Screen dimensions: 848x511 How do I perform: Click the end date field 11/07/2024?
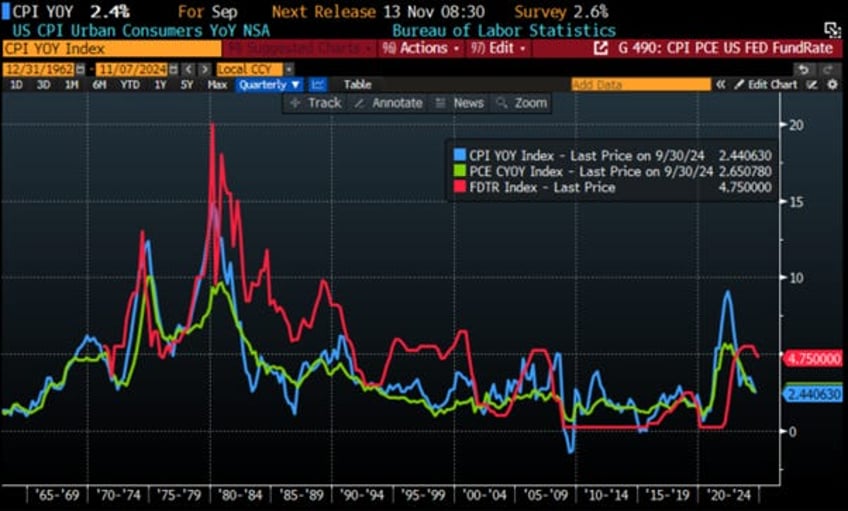pyautogui.click(x=132, y=69)
